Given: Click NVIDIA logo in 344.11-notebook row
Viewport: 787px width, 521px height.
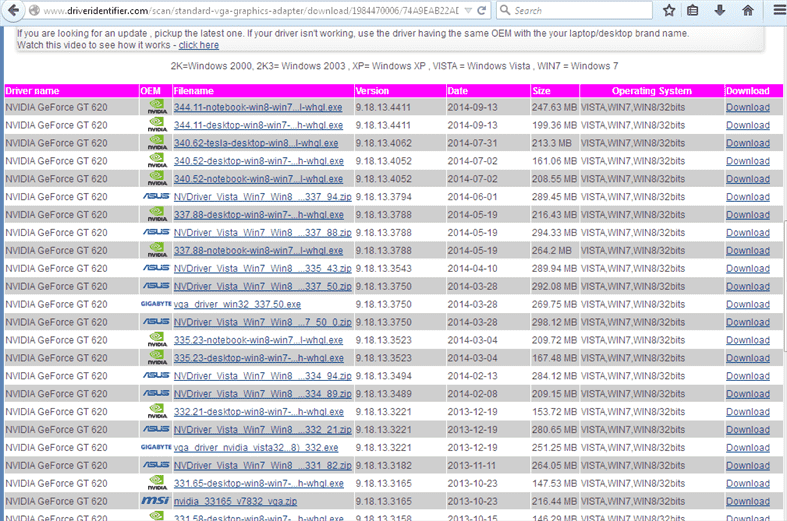Looking at the screenshot, I should (157, 107).
